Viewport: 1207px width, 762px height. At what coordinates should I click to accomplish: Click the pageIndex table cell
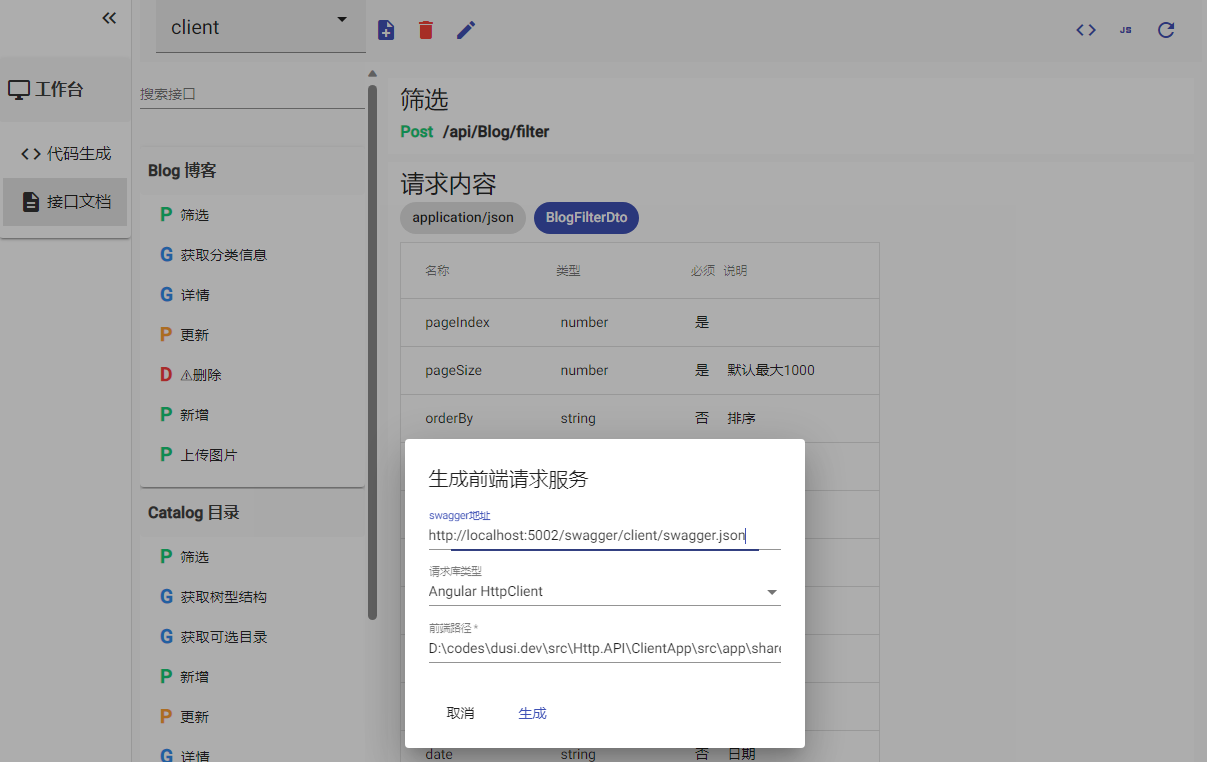coord(458,322)
